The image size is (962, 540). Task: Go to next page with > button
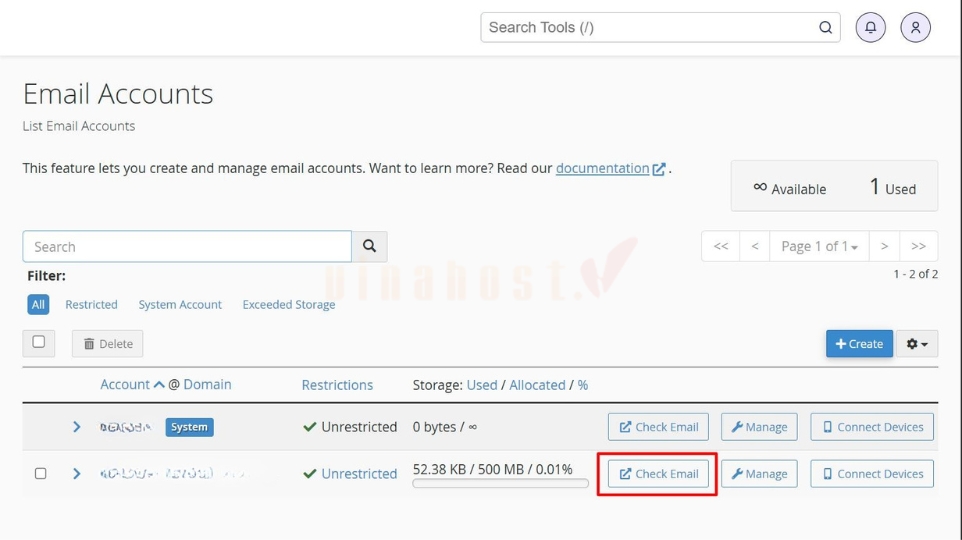click(x=884, y=246)
